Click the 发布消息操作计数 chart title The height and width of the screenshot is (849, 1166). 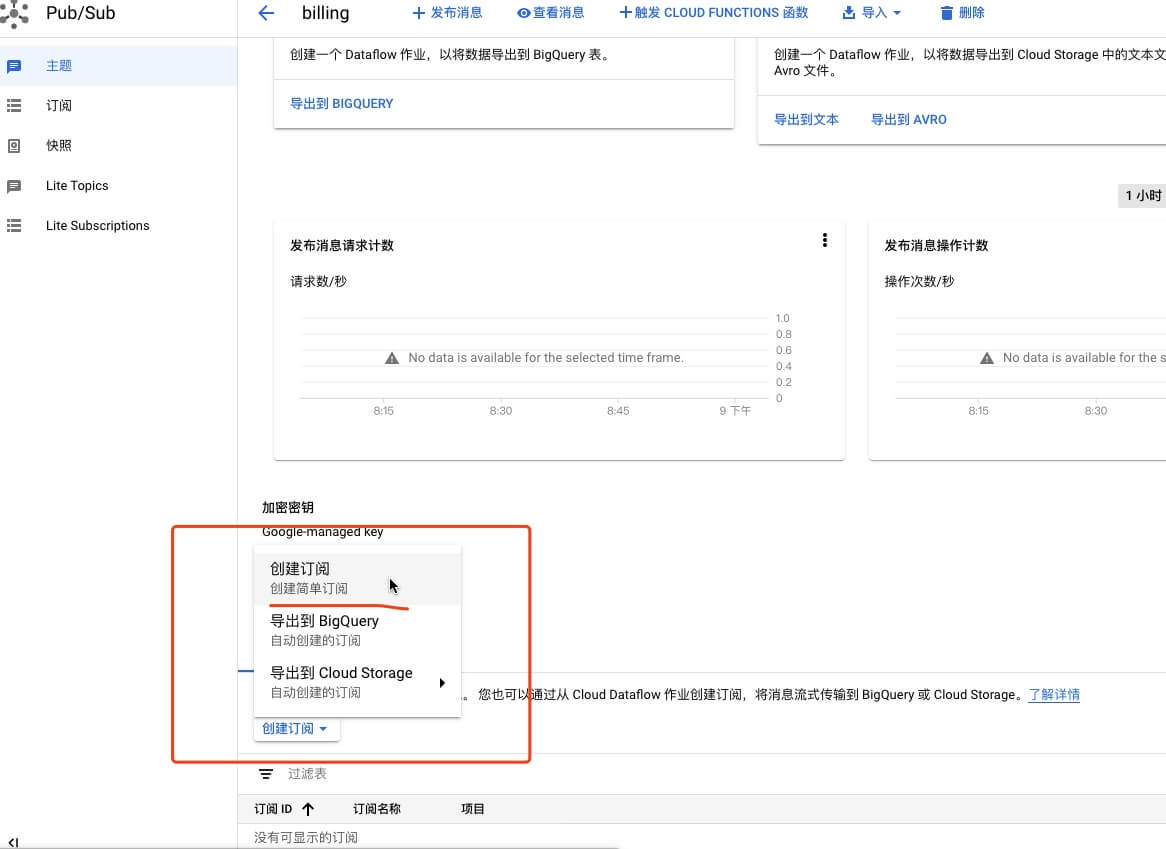[936, 245]
